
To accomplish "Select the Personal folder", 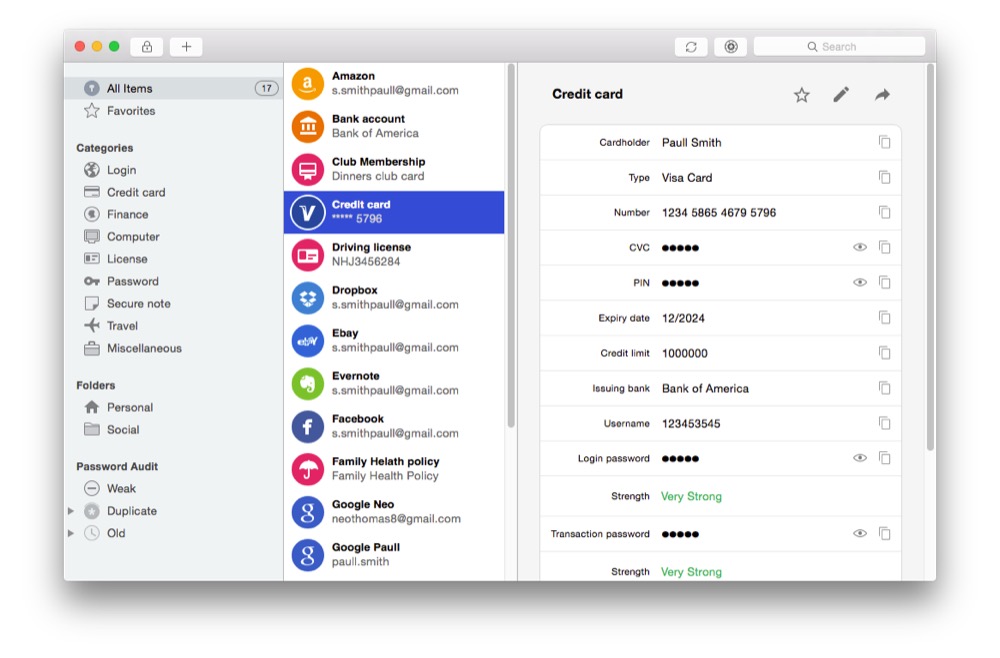I will [129, 407].
